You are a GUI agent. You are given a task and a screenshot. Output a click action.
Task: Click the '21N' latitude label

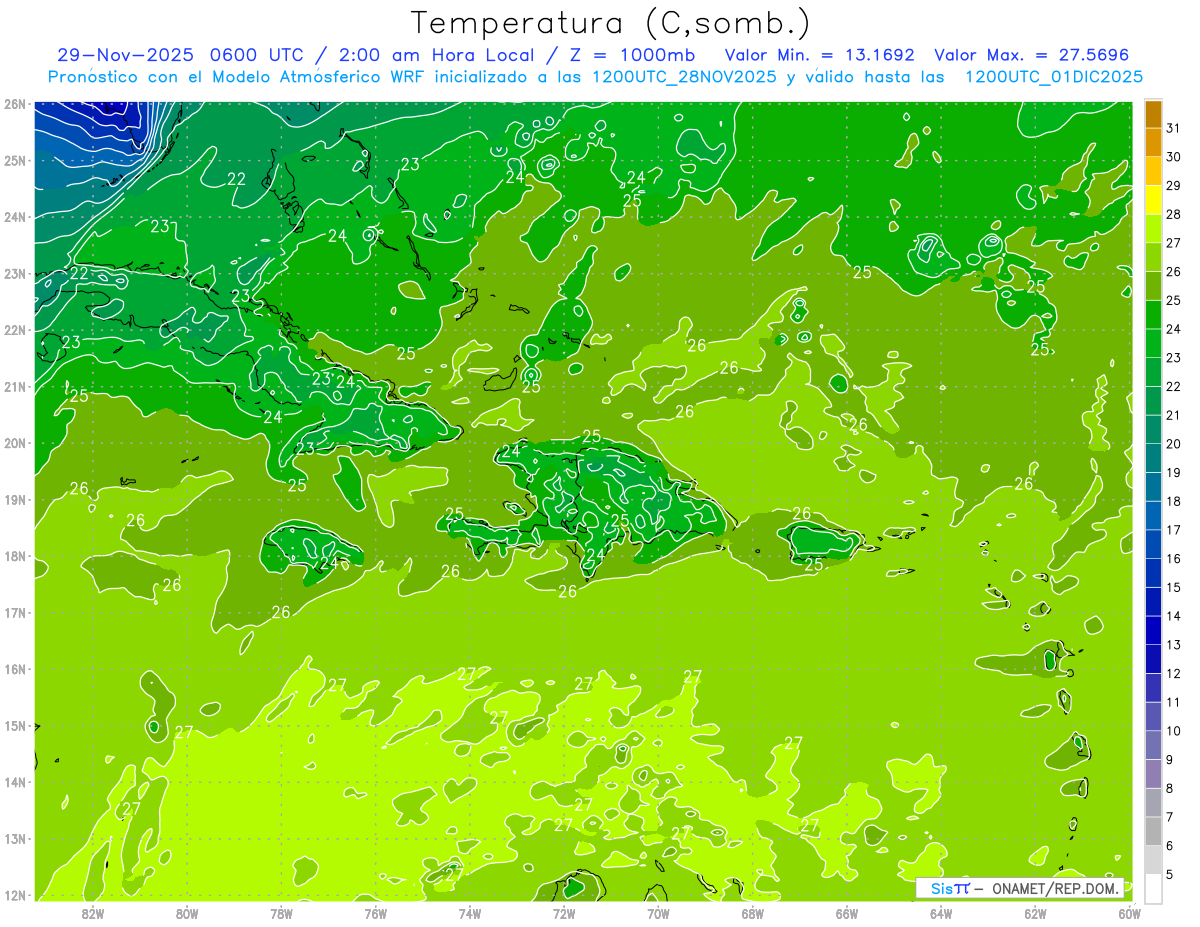(x=14, y=387)
